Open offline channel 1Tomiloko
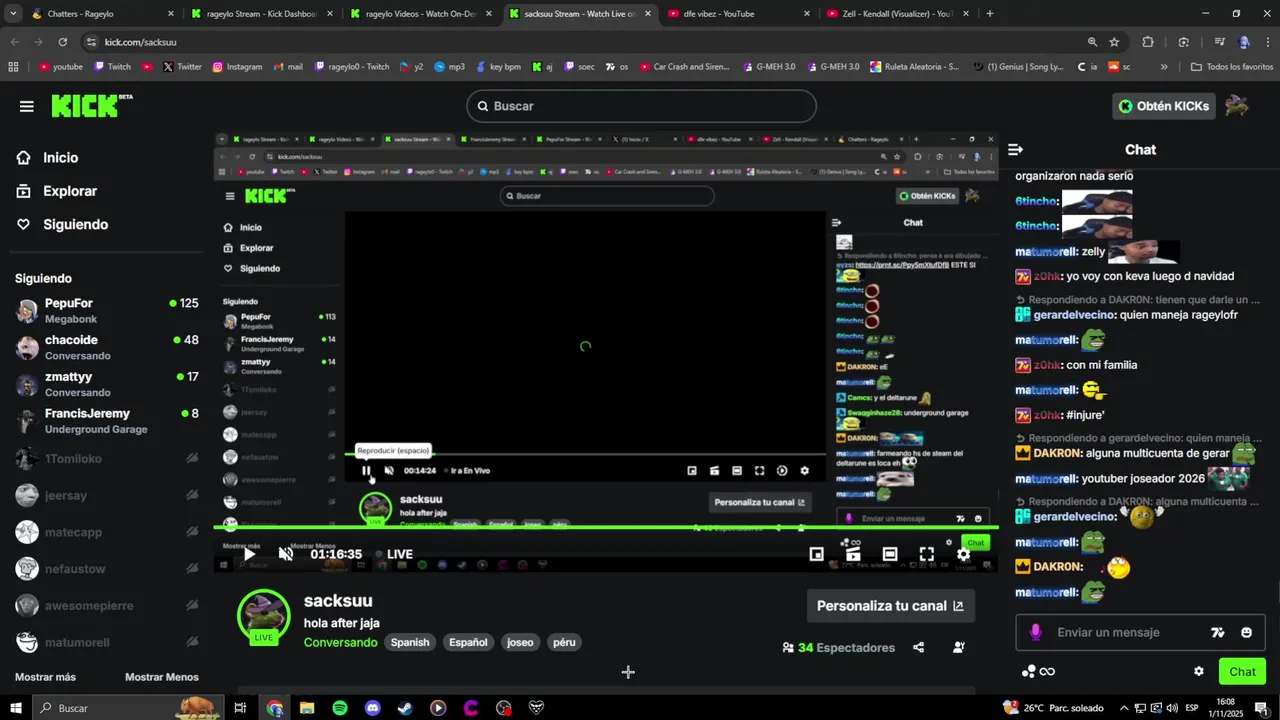The image size is (1280, 720). (107, 459)
